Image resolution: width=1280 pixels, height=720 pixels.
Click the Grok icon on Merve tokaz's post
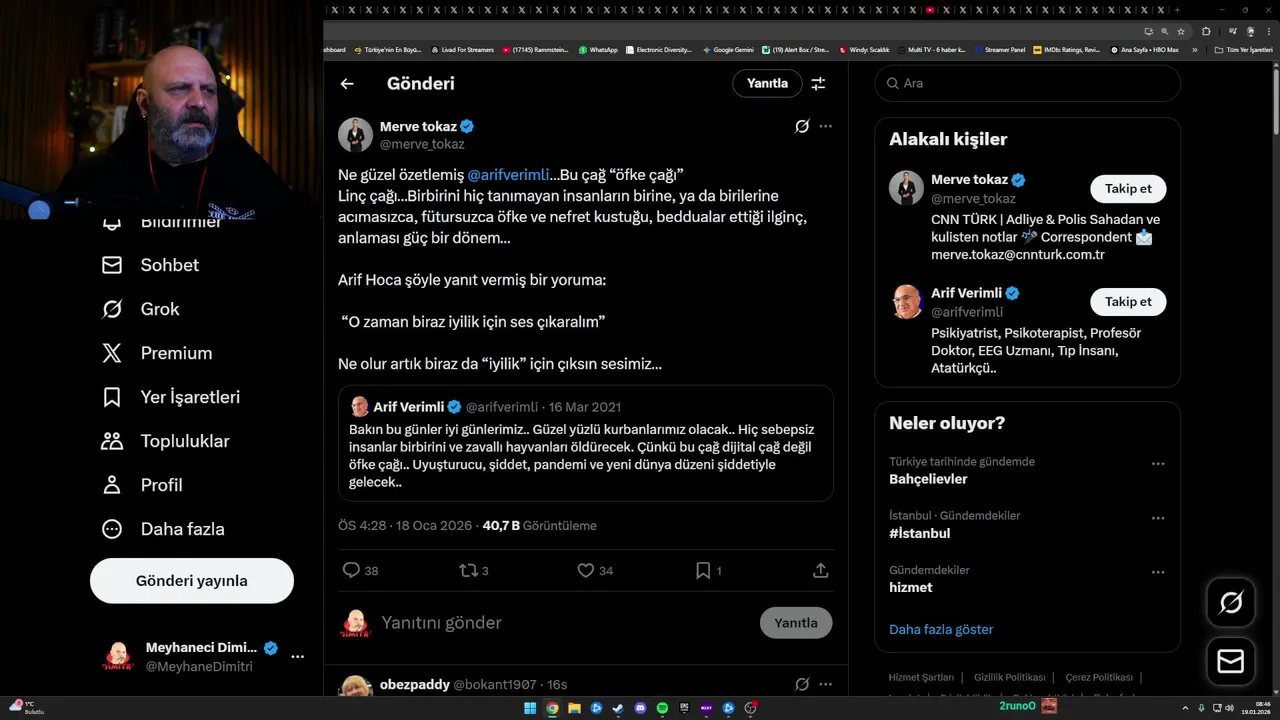(x=801, y=126)
